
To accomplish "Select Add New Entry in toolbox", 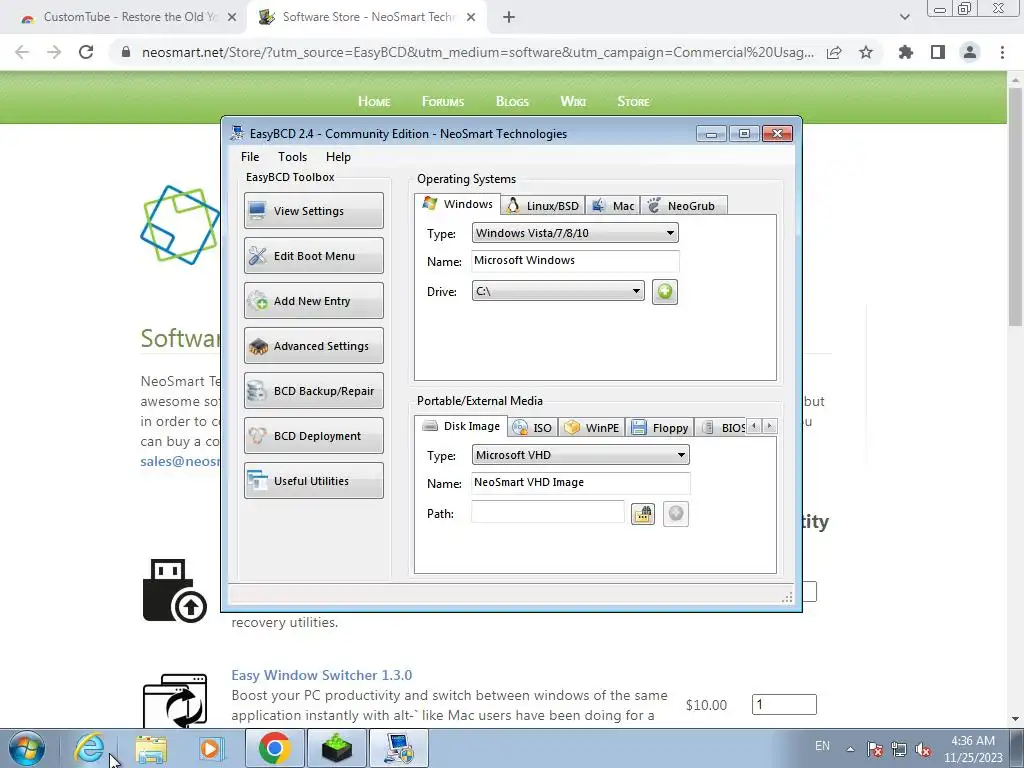I will pos(313,300).
